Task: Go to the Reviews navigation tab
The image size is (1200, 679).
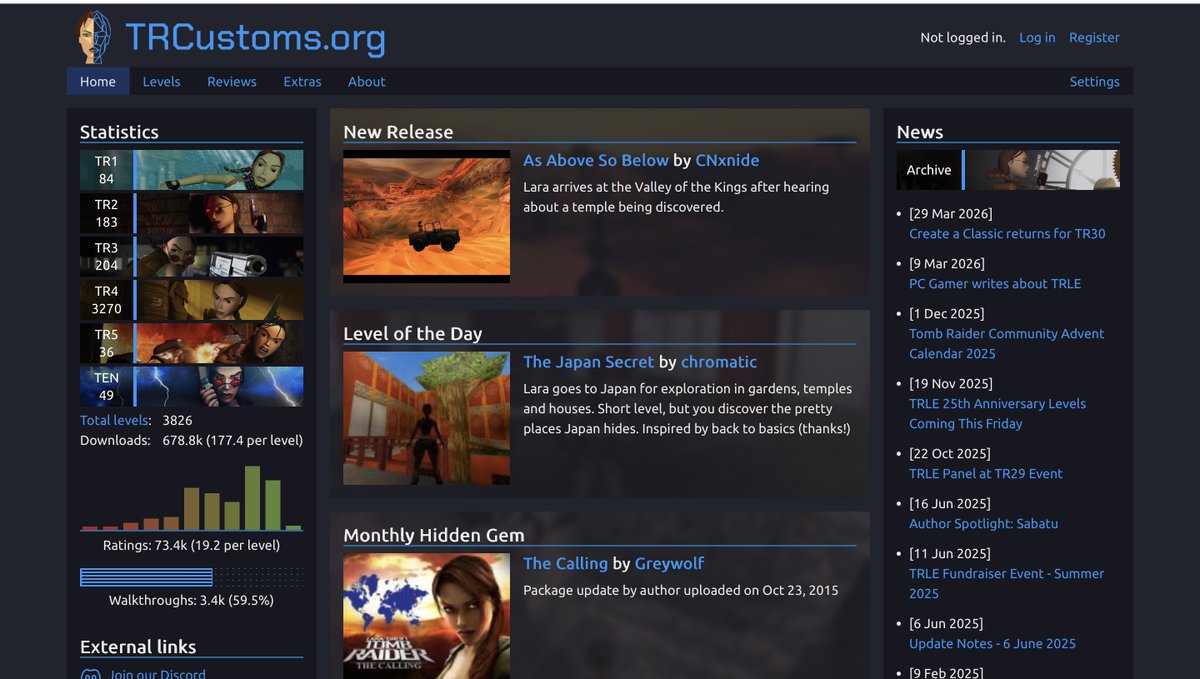Action: [x=232, y=82]
